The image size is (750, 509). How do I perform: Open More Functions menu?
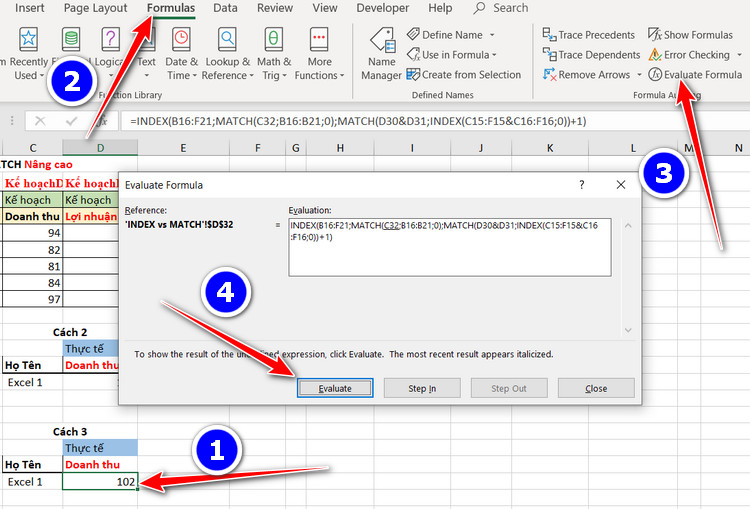319,54
